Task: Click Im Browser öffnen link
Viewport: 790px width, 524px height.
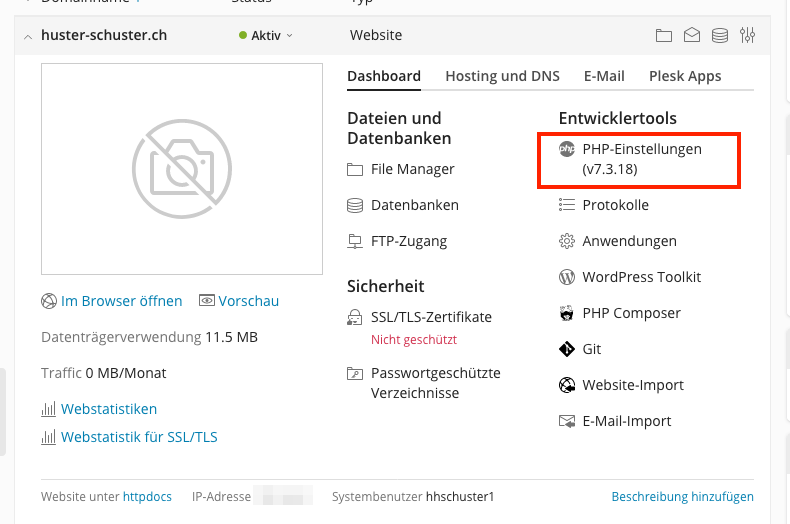Action: (121, 301)
